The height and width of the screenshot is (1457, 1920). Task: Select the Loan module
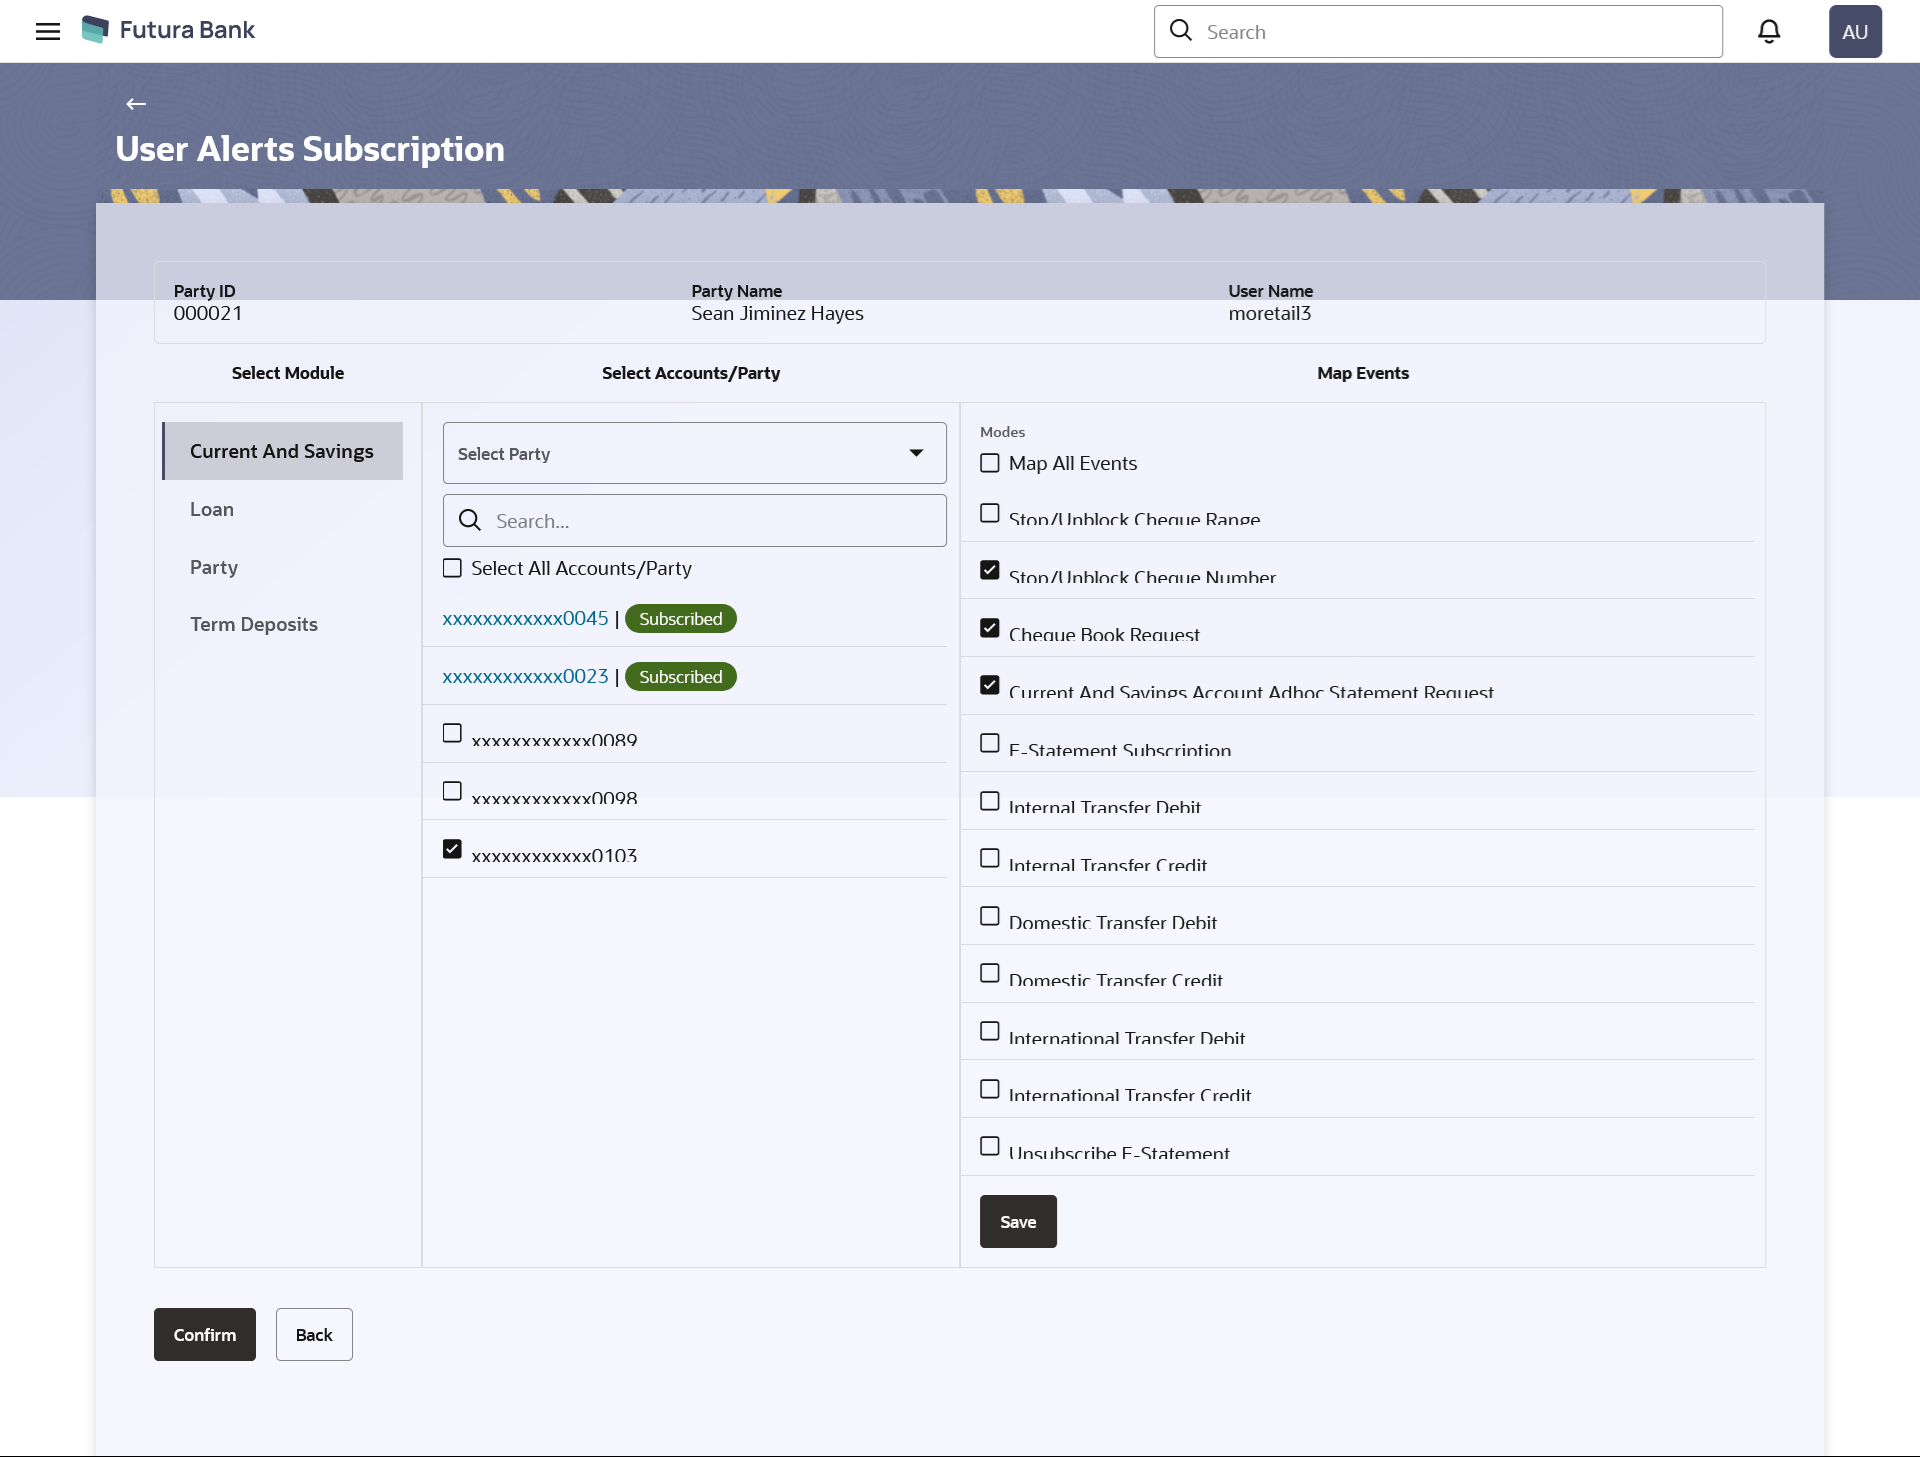[212, 509]
